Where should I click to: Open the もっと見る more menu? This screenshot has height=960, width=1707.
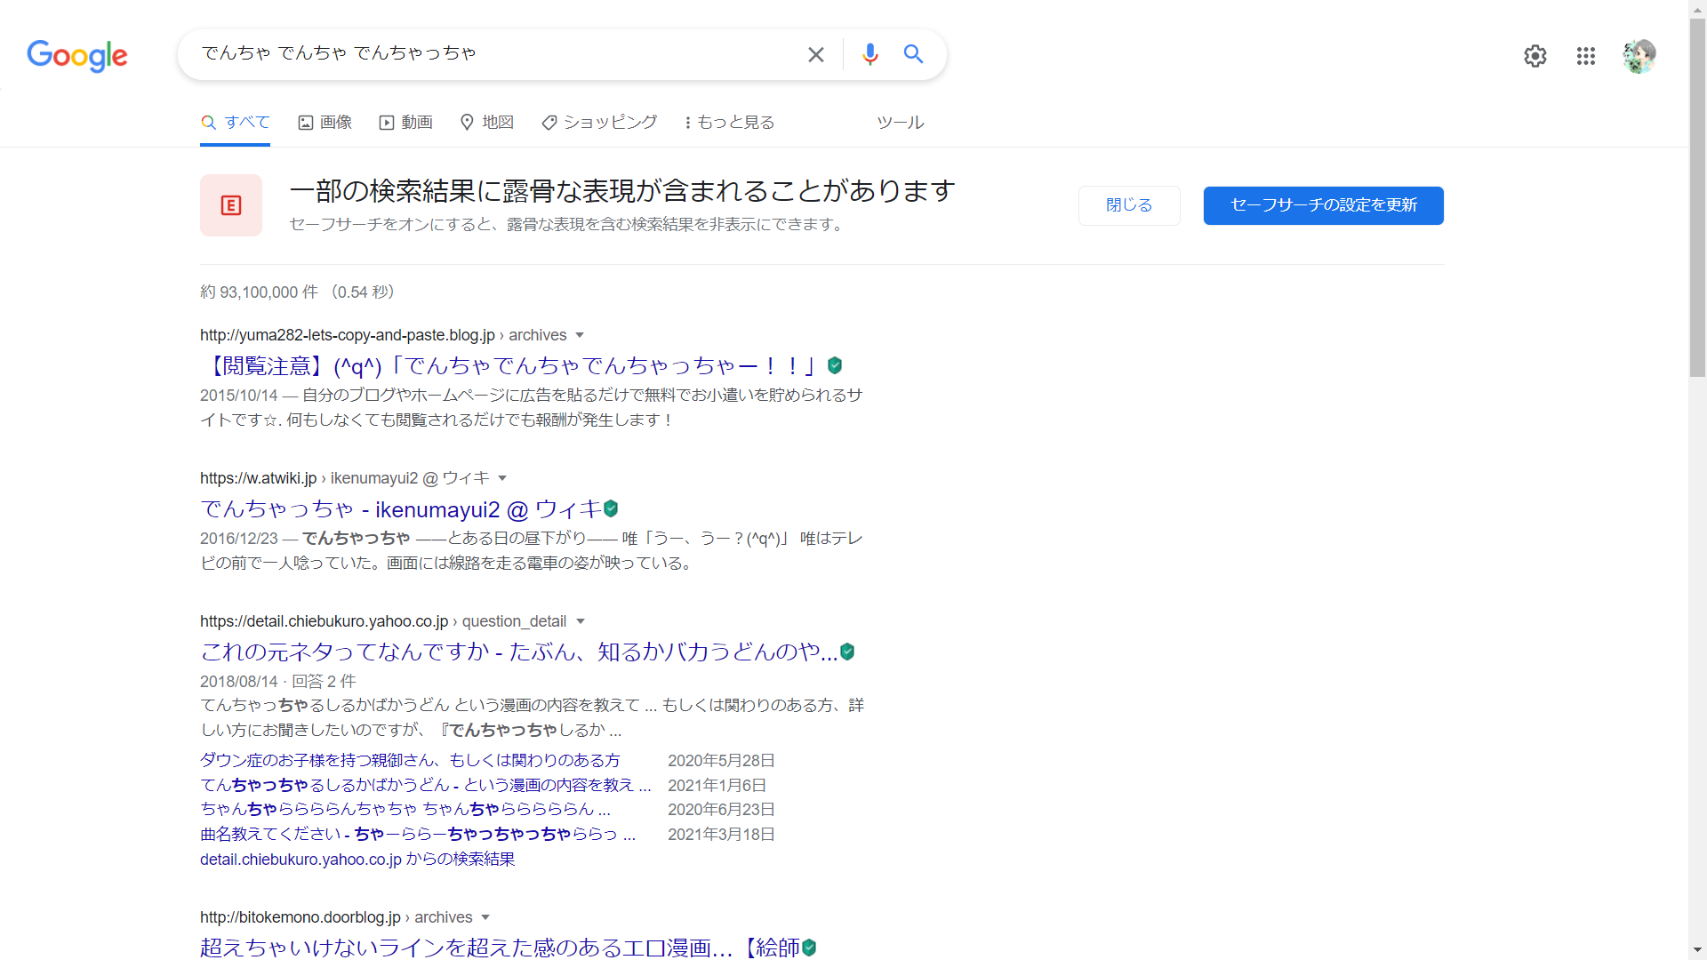point(730,122)
